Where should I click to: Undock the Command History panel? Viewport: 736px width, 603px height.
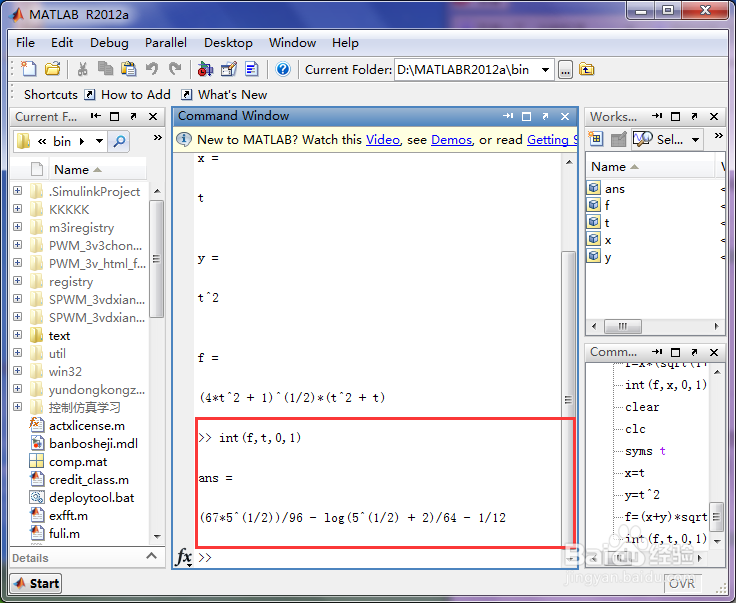coord(694,352)
